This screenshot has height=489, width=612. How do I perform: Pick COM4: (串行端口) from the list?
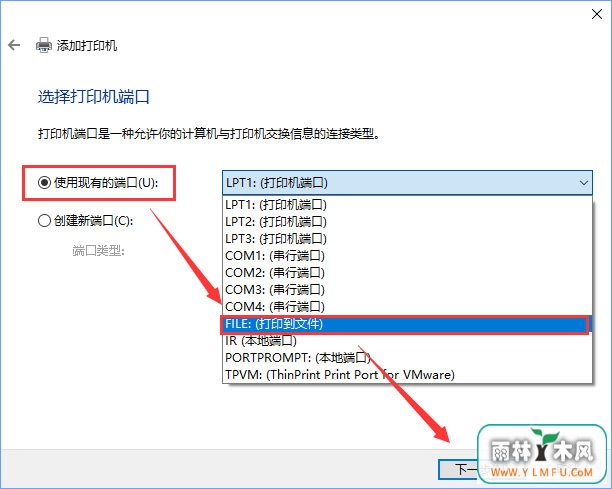point(407,307)
